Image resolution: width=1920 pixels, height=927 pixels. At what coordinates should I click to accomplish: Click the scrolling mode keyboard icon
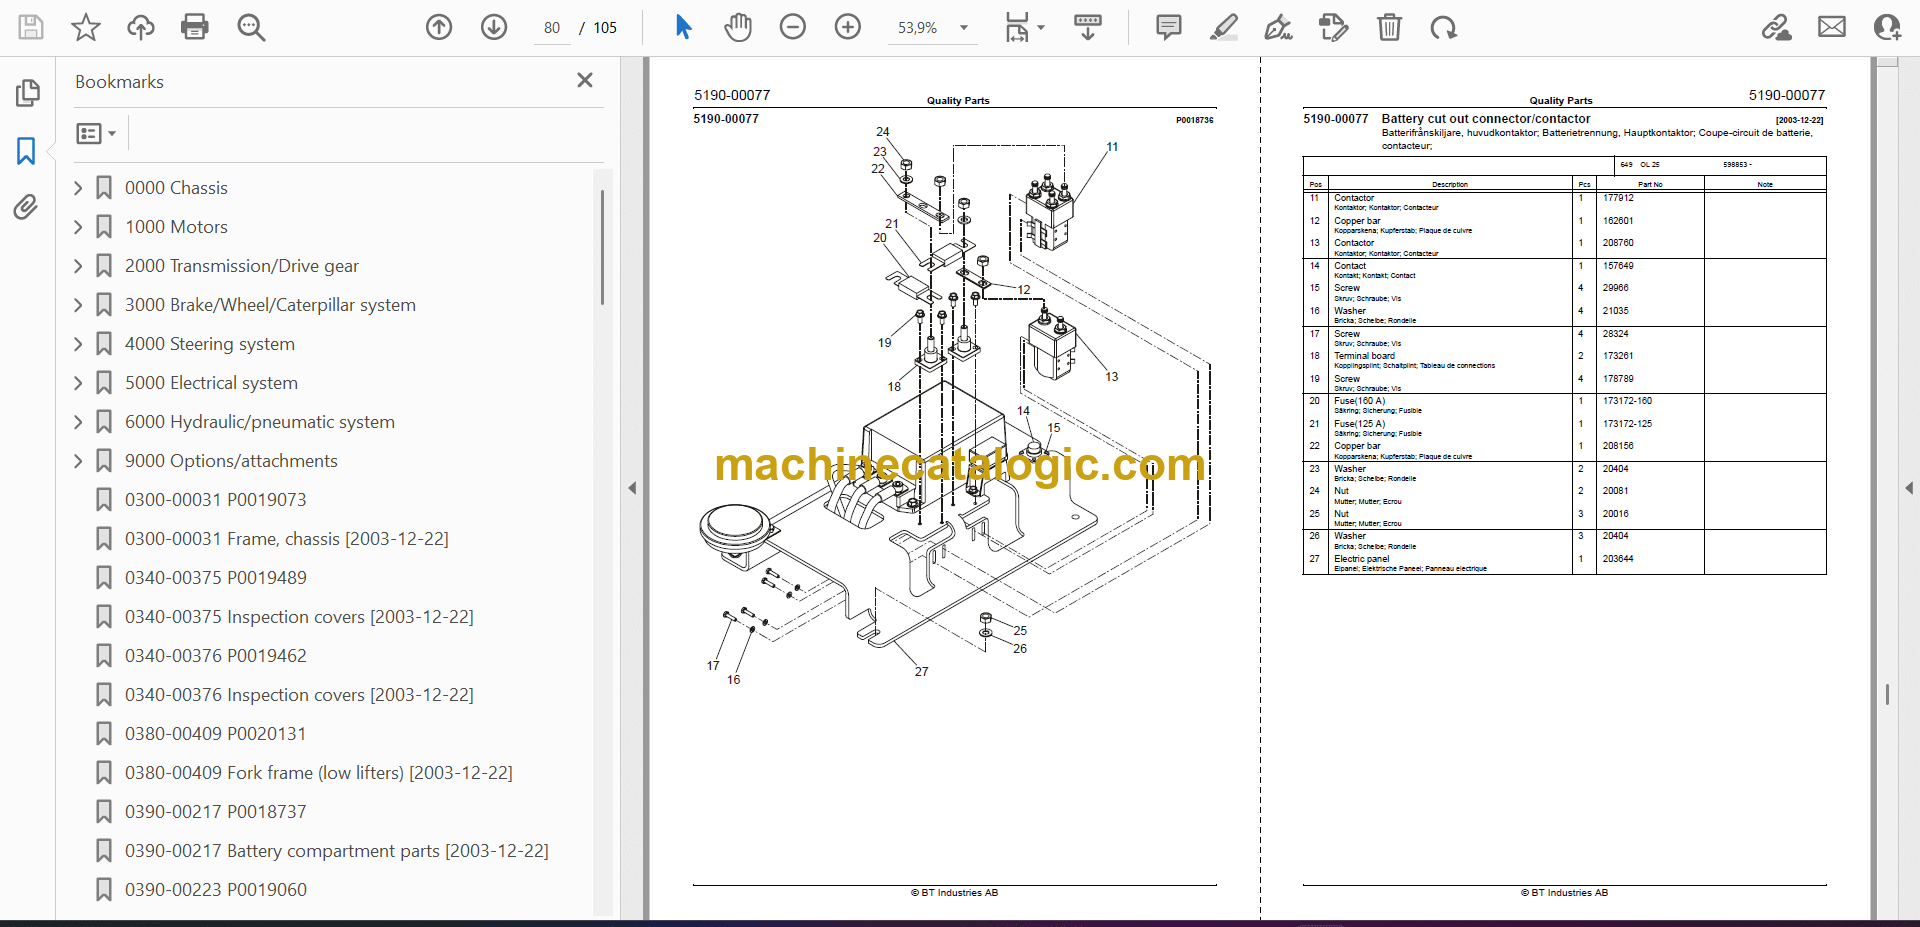click(1088, 27)
